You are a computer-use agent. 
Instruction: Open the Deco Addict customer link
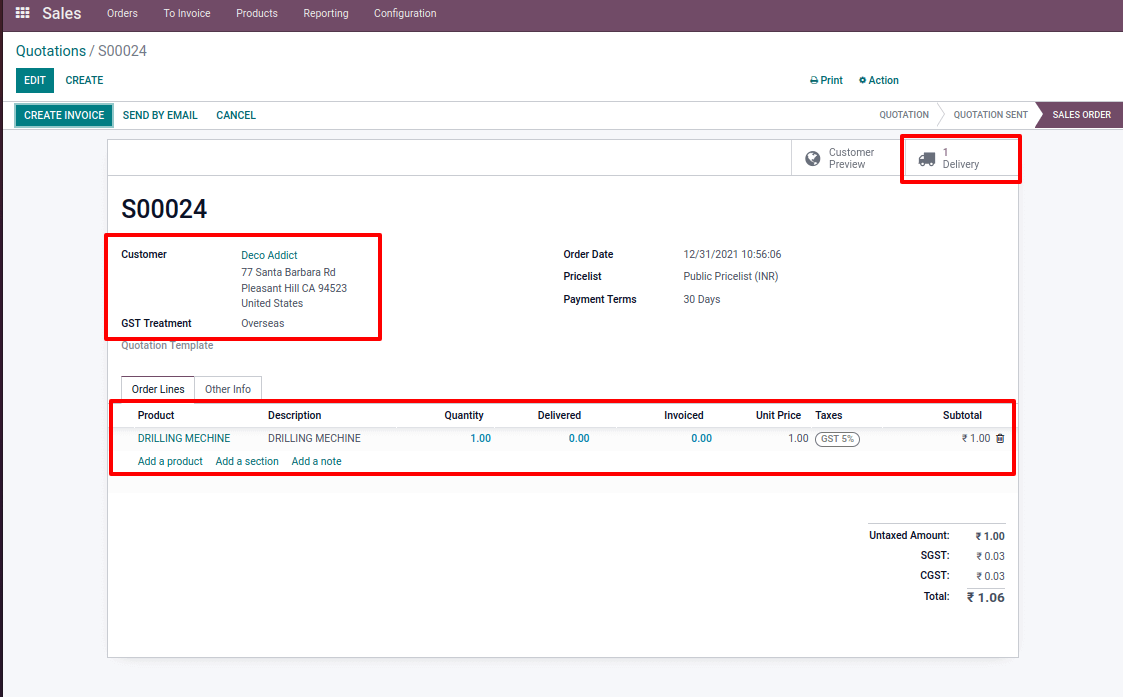269,255
